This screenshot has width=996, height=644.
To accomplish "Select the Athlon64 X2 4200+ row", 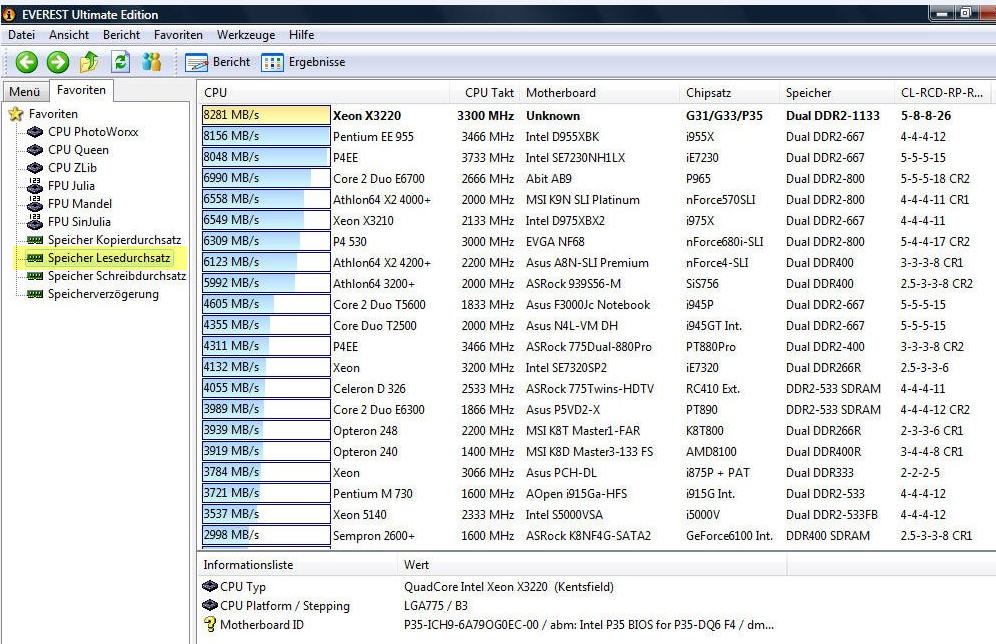I will tap(597, 262).
